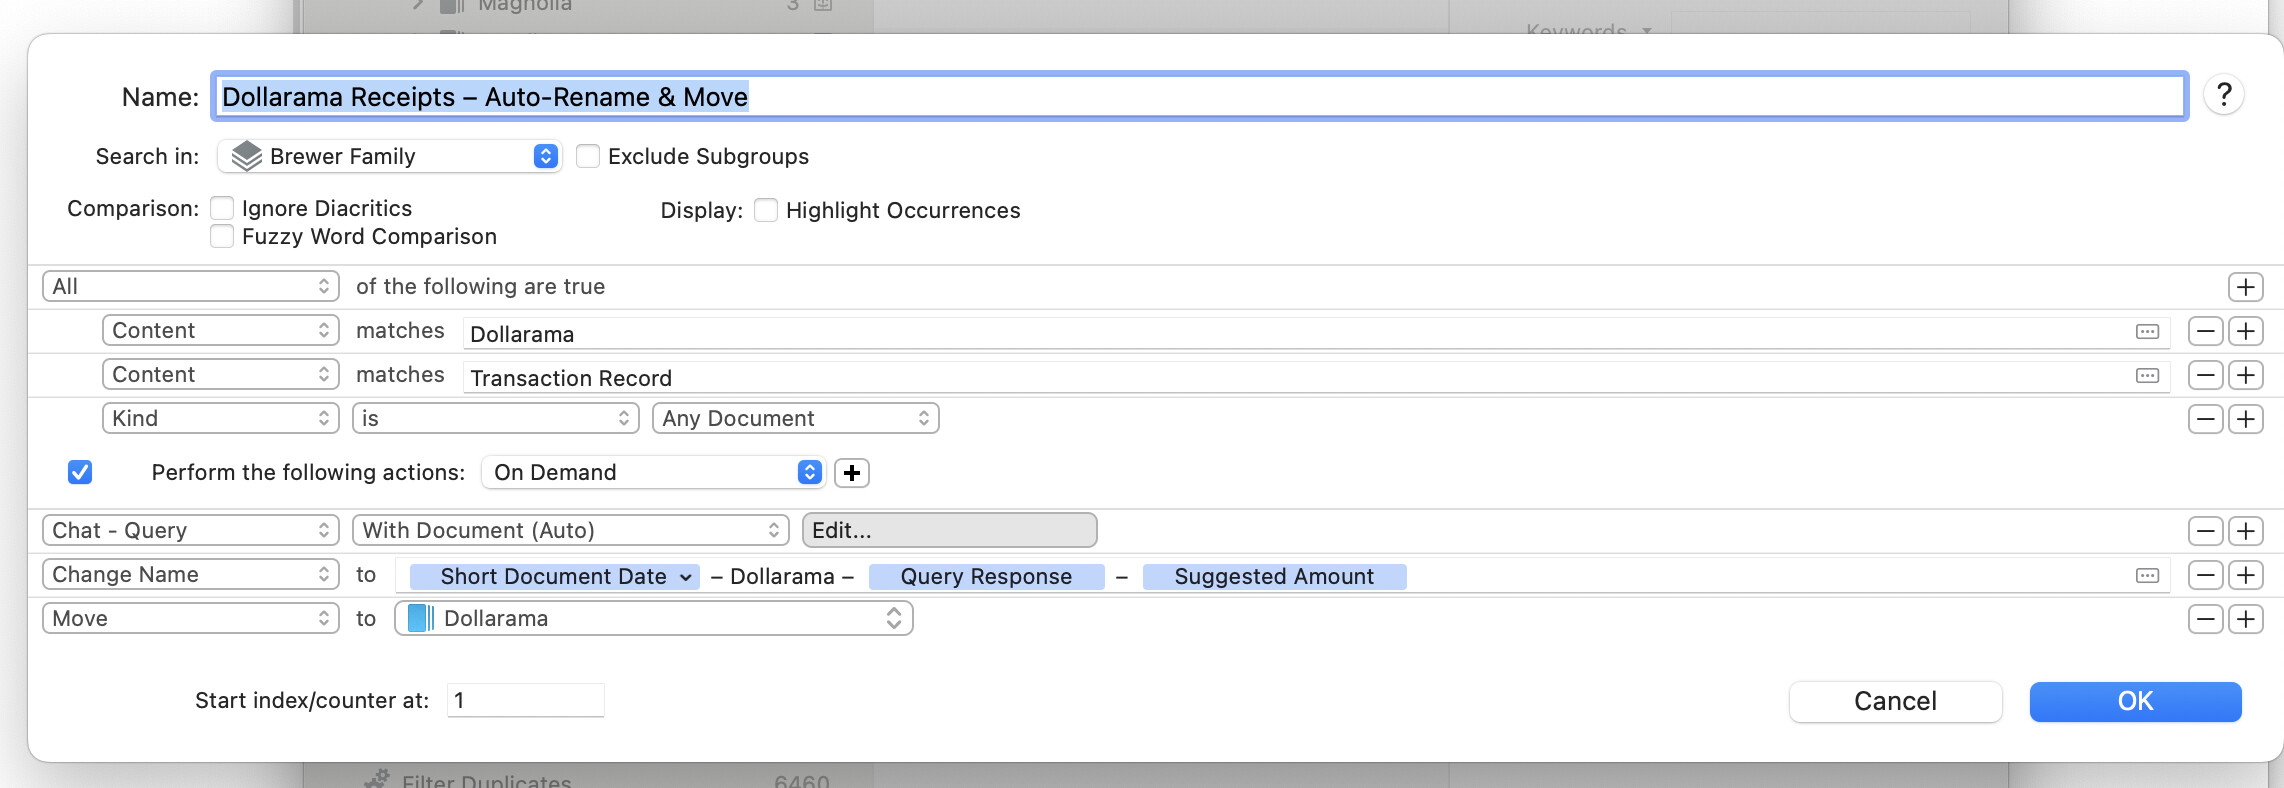Delete the Move action row
The height and width of the screenshot is (788, 2284).
[x=2205, y=619]
